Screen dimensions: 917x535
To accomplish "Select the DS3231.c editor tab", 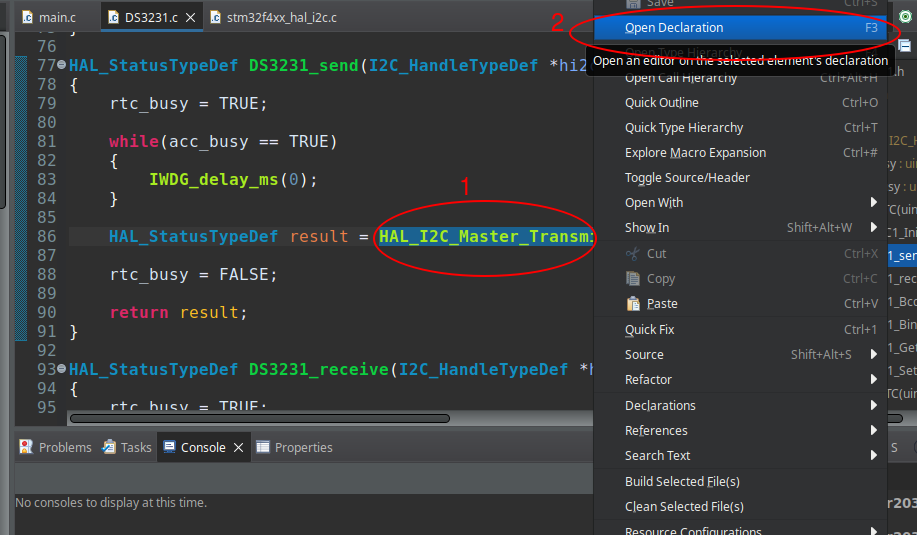I will coord(151,18).
